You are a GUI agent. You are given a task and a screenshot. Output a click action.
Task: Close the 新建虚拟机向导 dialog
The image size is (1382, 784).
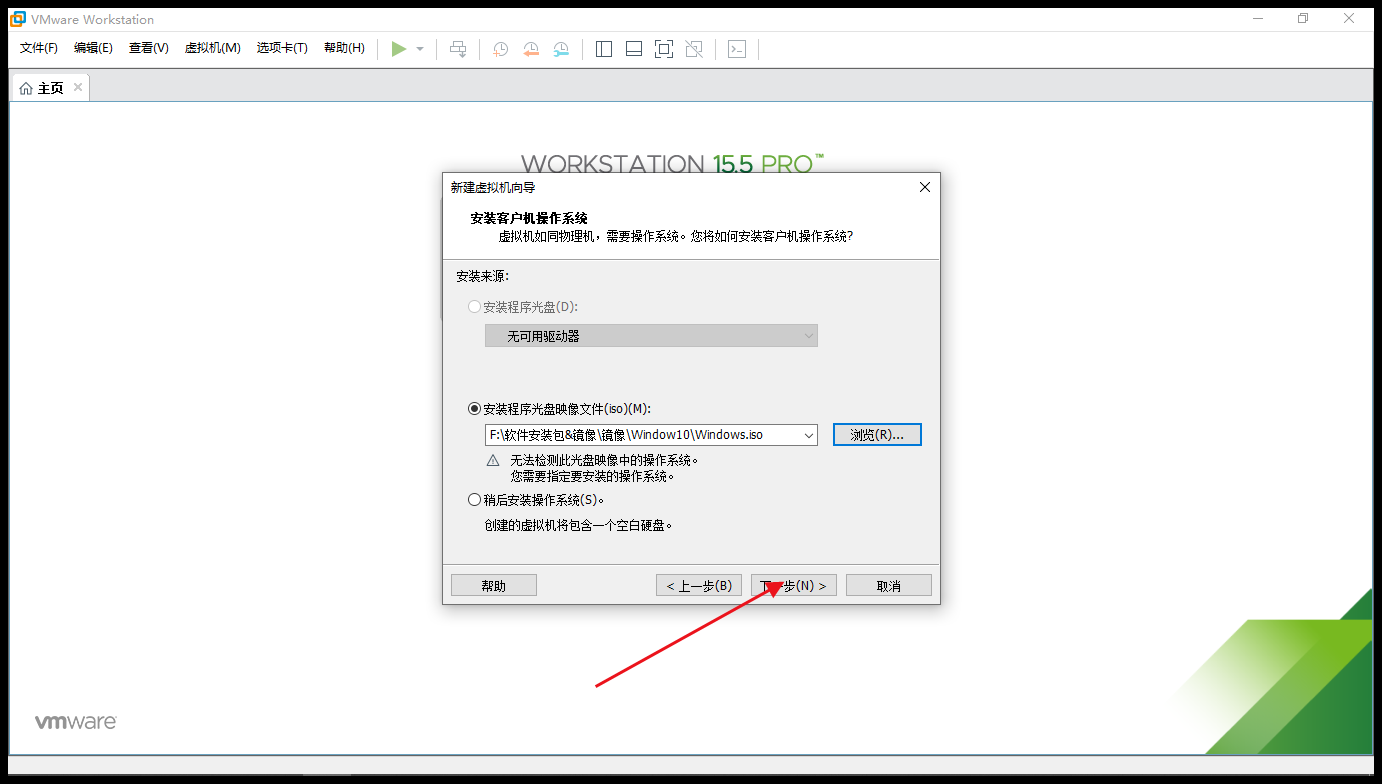925,187
